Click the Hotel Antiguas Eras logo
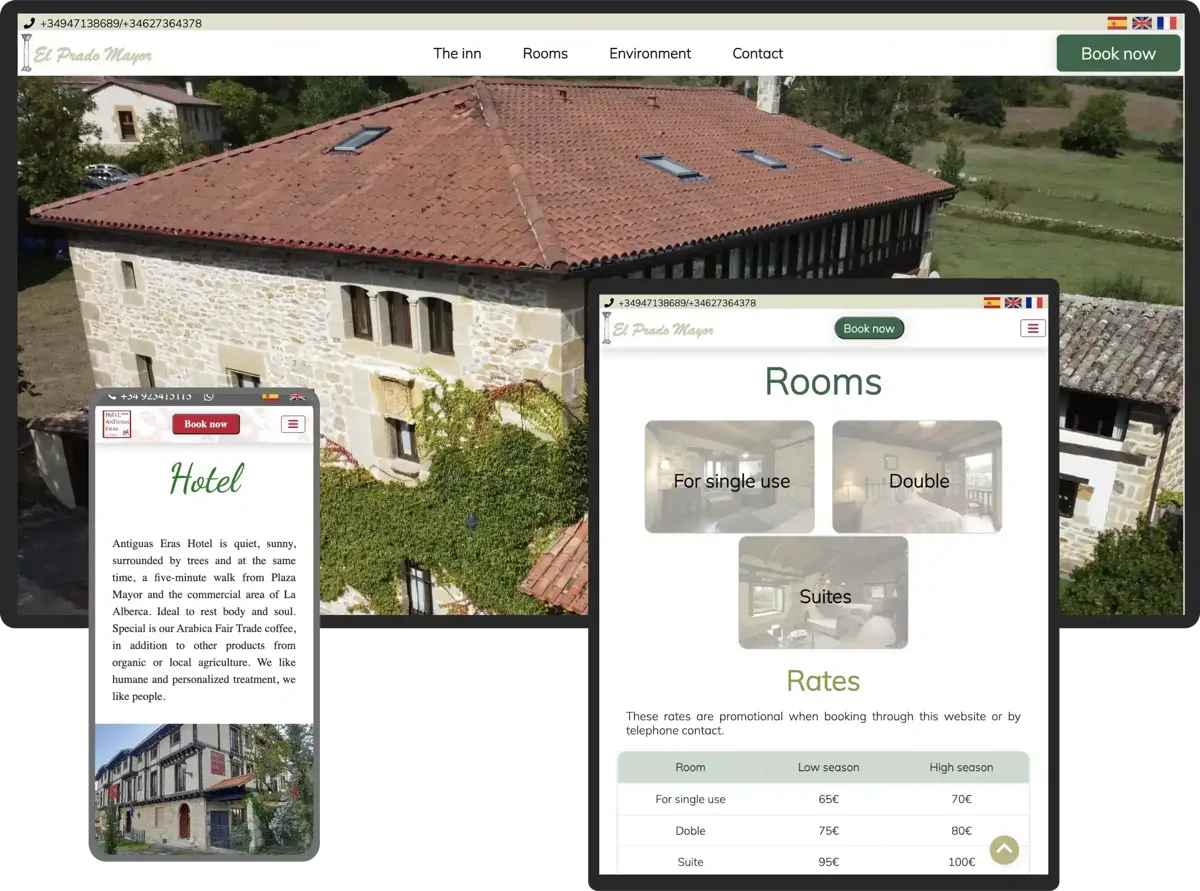Viewport: 1200px width, 891px height. (117, 424)
